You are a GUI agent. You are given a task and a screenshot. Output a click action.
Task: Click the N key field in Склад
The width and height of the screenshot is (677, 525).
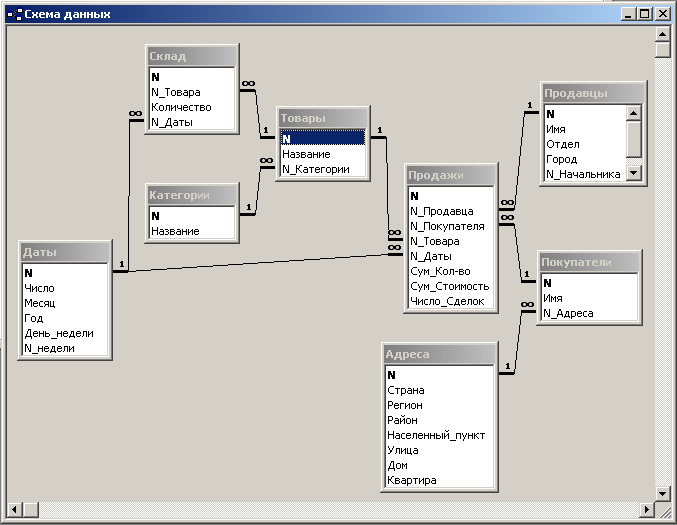[192, 77]
